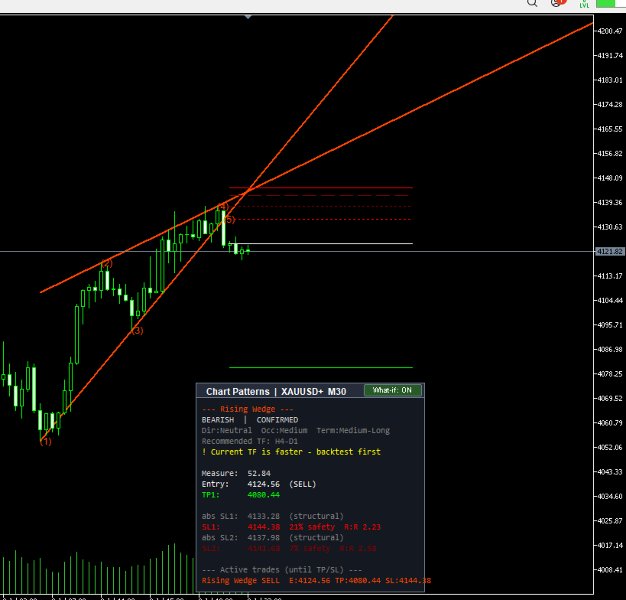Click the '--- Active trades (until TP/SL) ---' line
This screenshot has height=600, width=626.
tap(282, 570)
